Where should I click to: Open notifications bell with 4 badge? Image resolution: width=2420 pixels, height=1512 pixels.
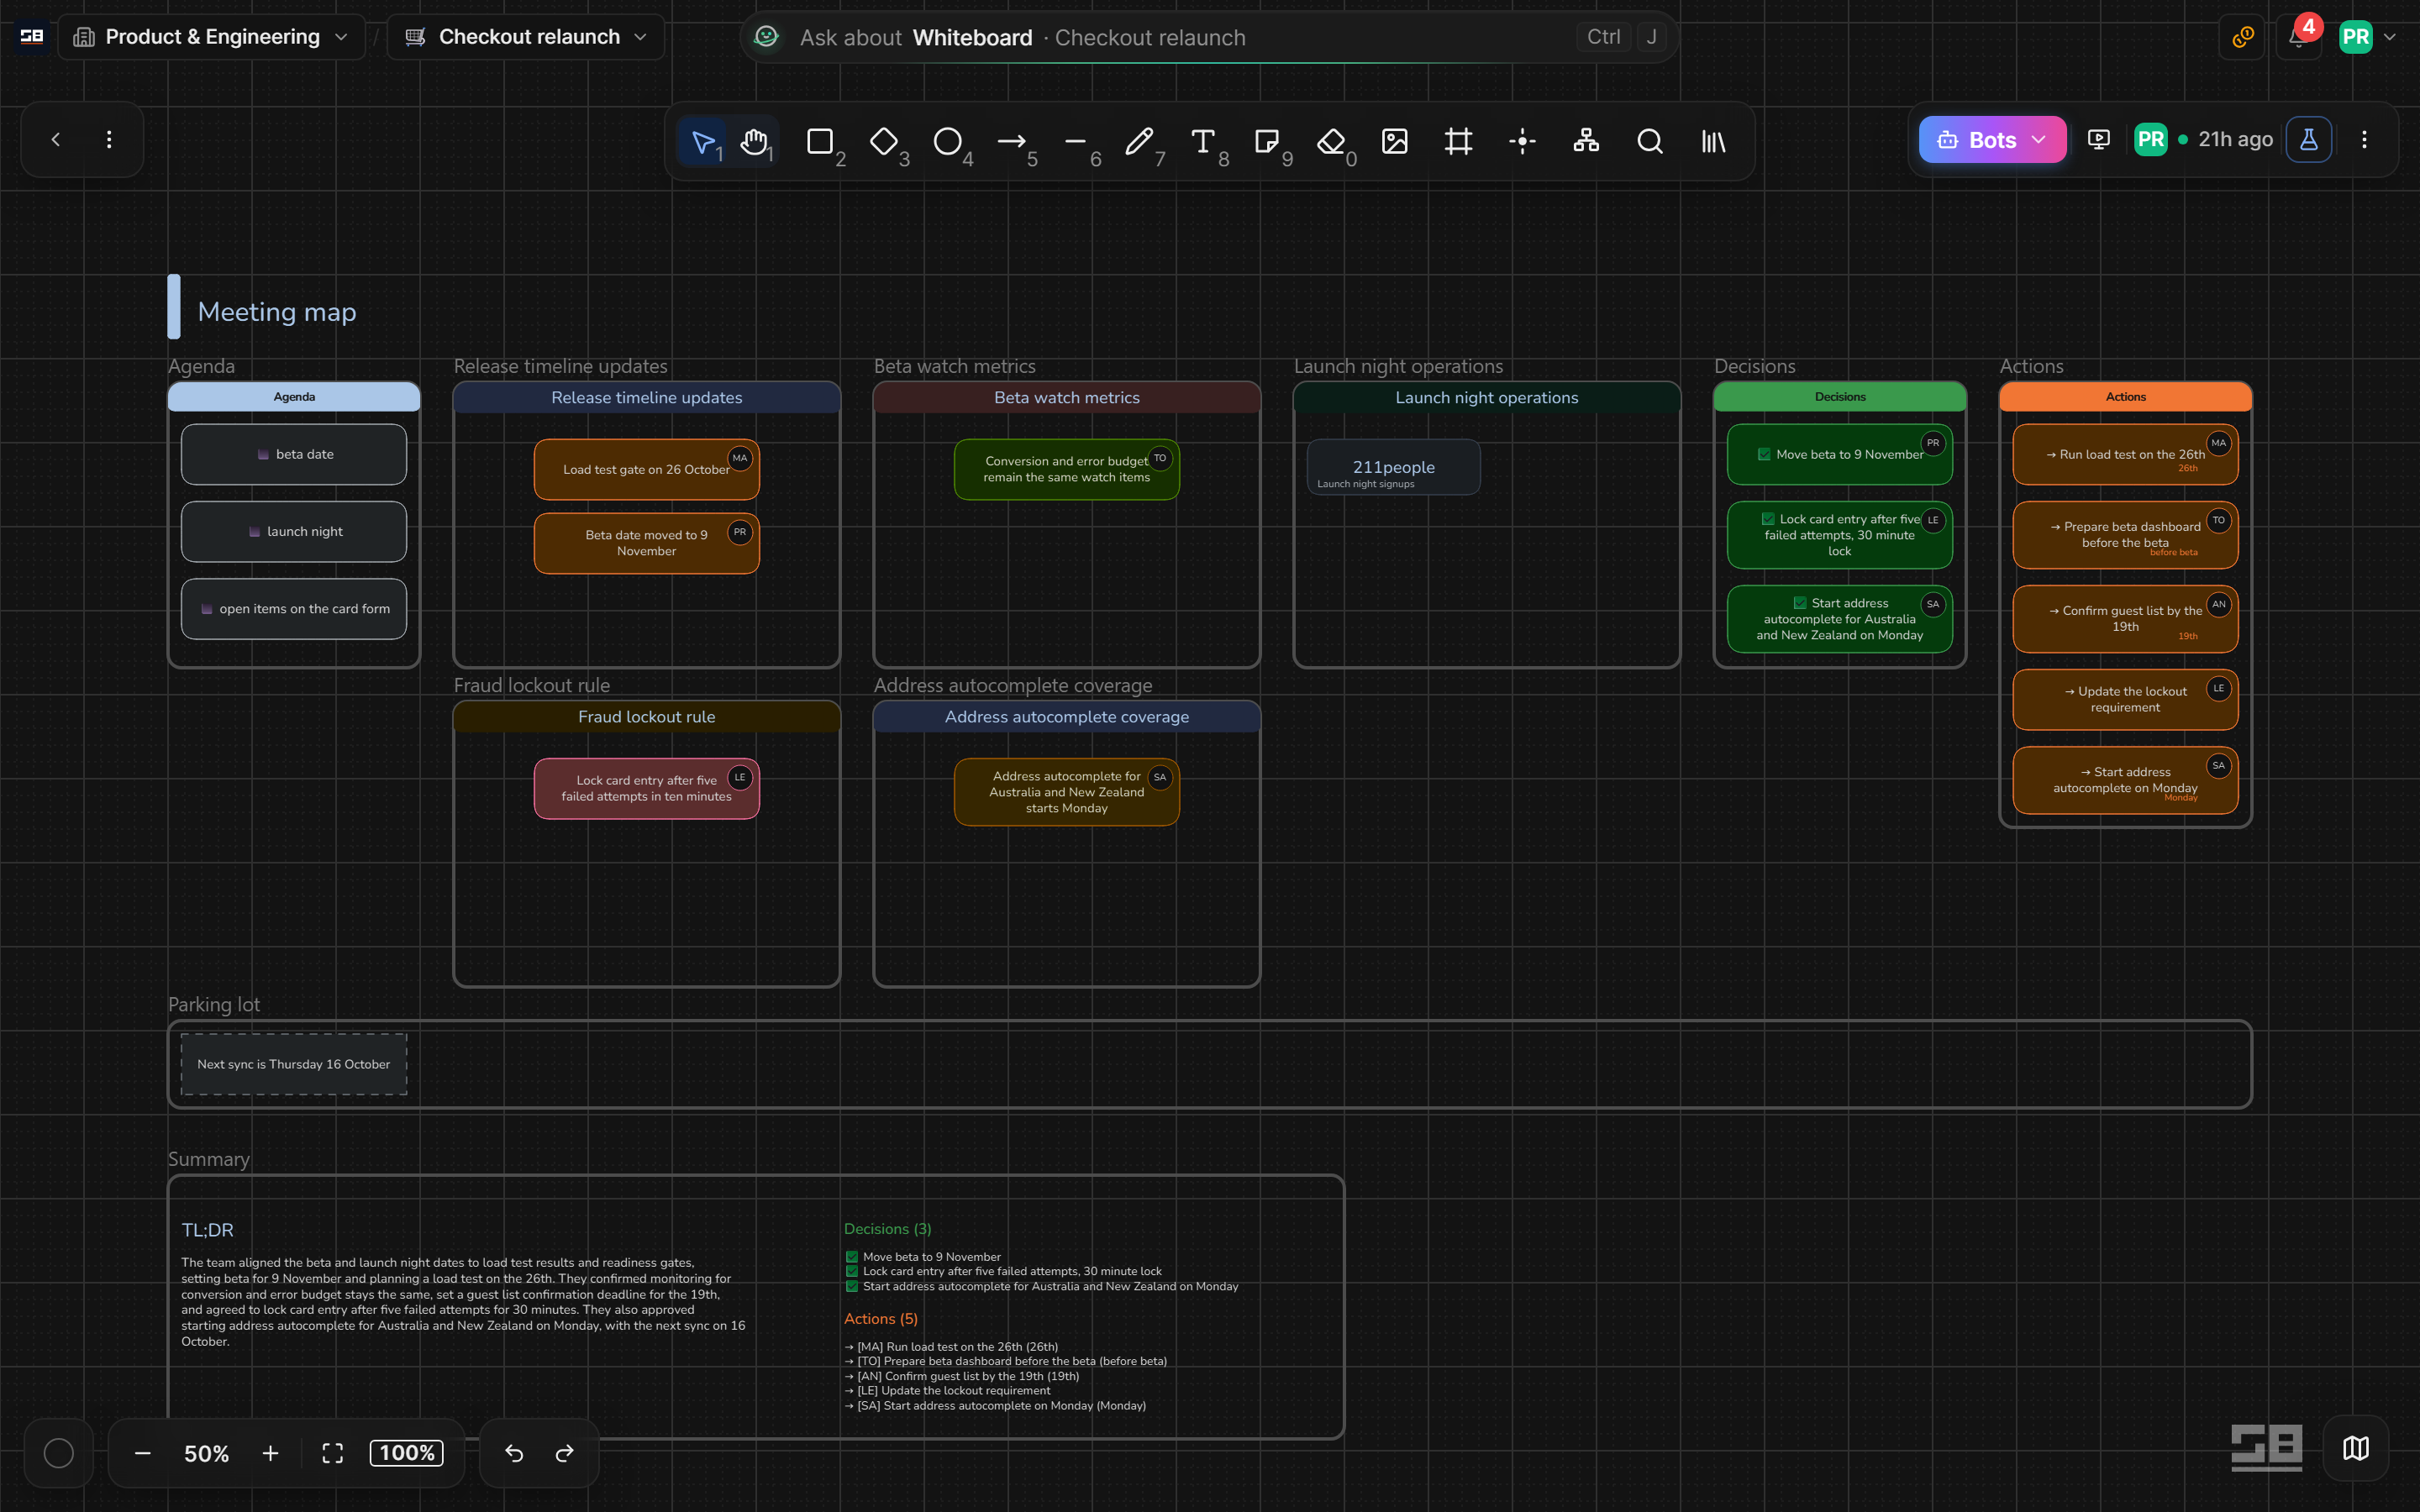click(x=2299, y=37)
